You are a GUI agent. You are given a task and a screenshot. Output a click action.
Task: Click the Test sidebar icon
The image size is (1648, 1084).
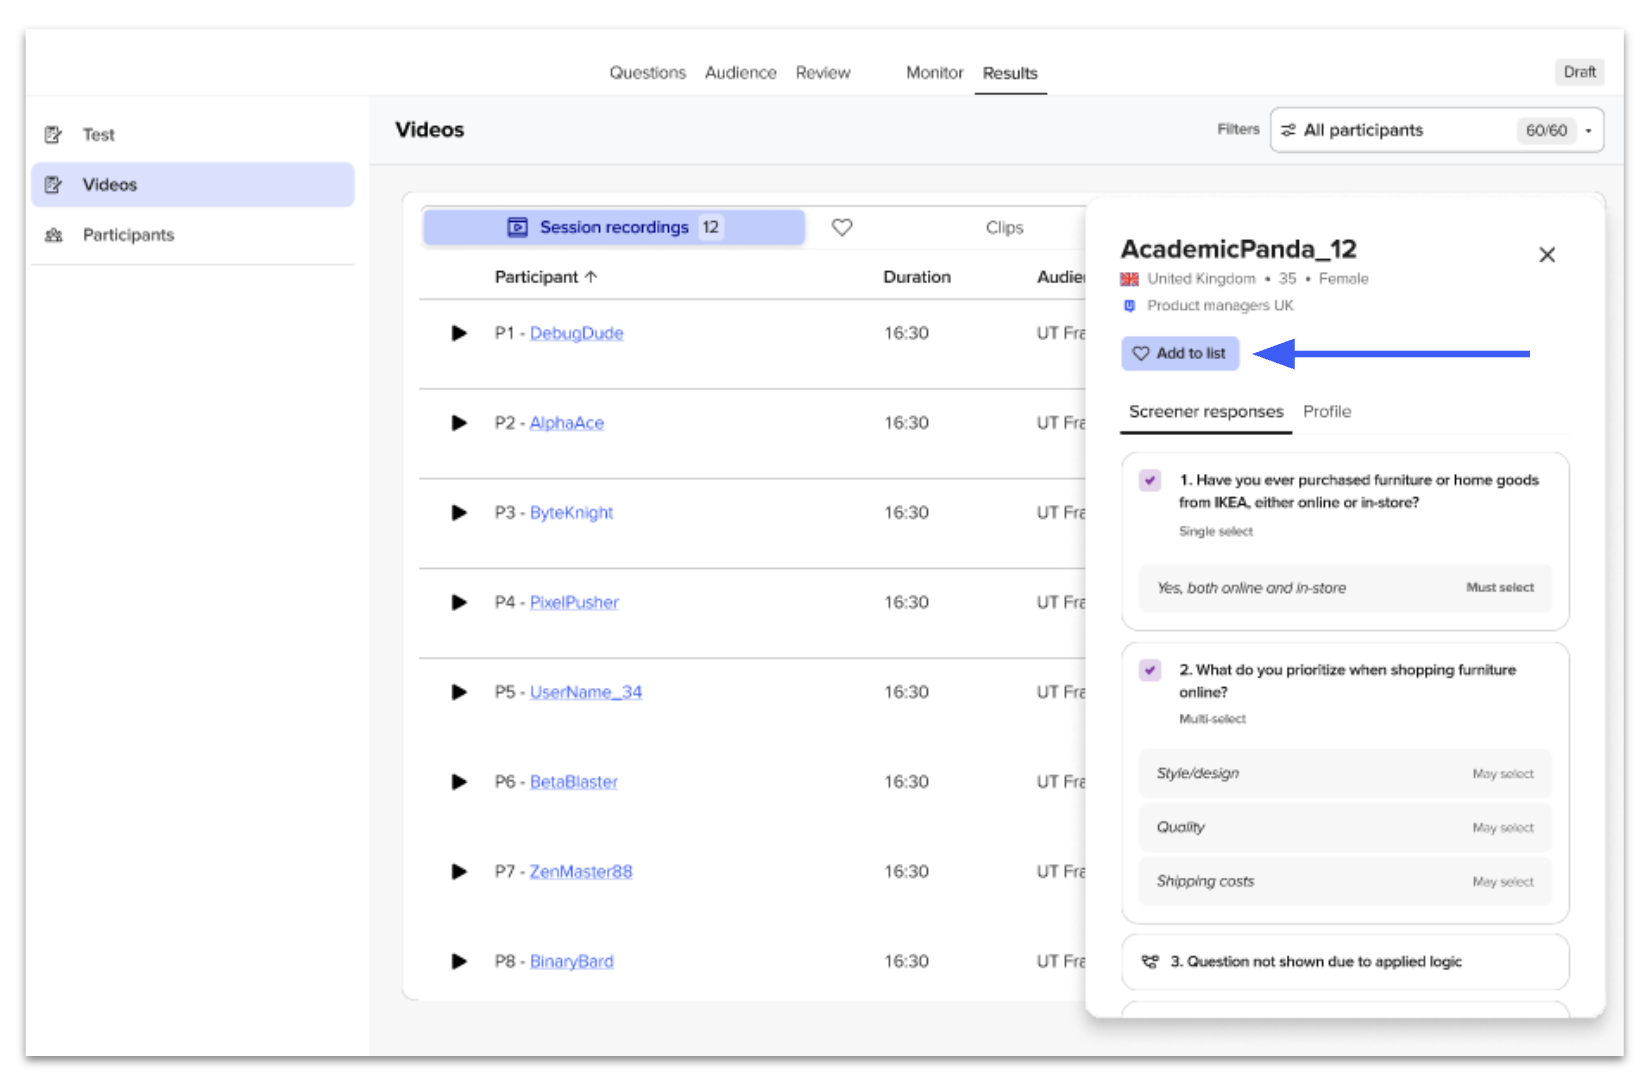[x=54, y=134]
